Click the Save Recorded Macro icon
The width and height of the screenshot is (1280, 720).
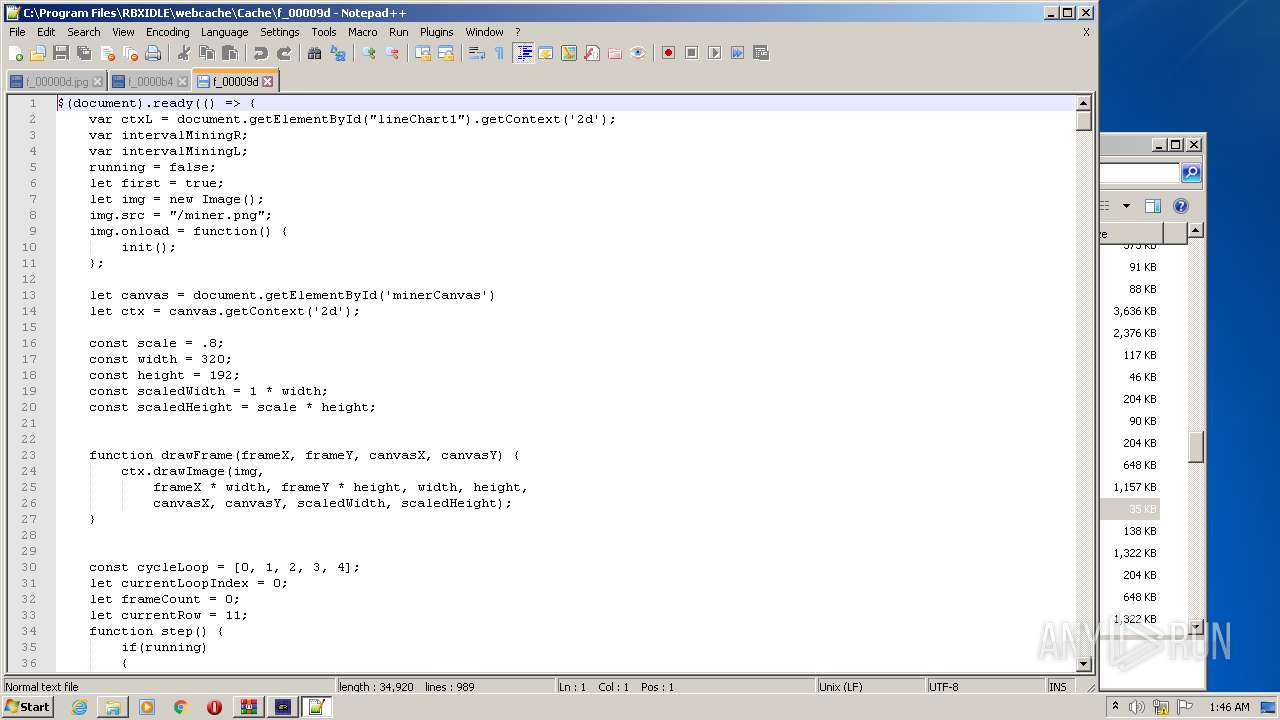[x=760, y=53]
